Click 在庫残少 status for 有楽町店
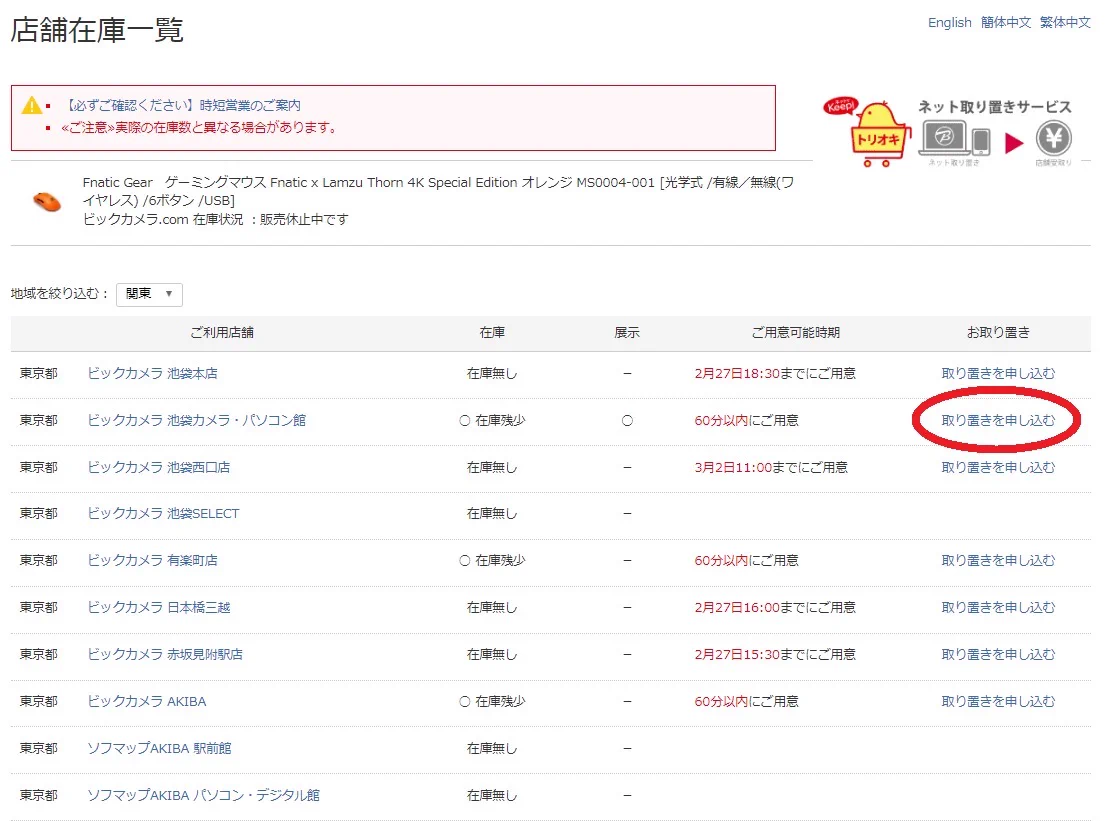This screenshot has width=1119, height=821. pos(492,561)
